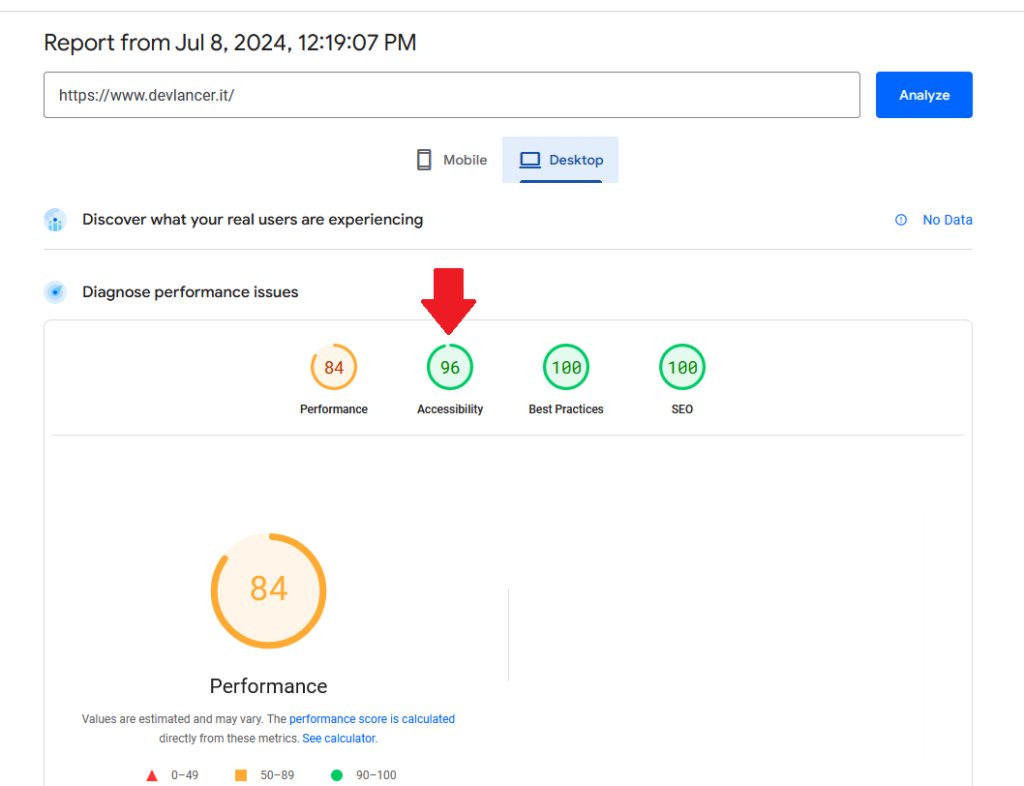Screen dimensions: 1024x786
Task: Click the large Performance gauge circle
Action: coord(268,590)
